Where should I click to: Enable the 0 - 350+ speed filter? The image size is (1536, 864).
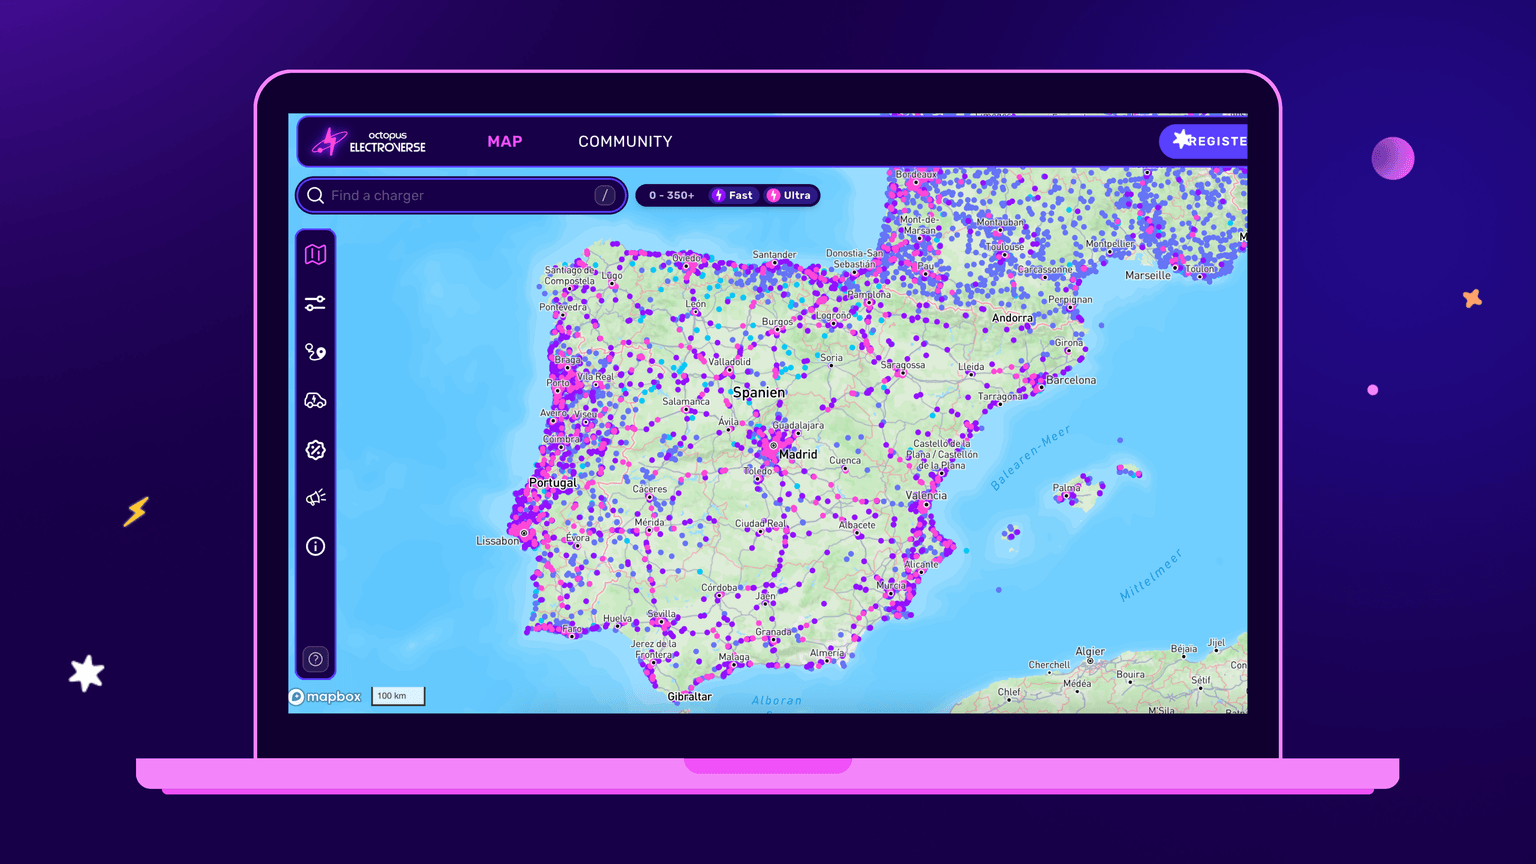[x=669, y=195]
